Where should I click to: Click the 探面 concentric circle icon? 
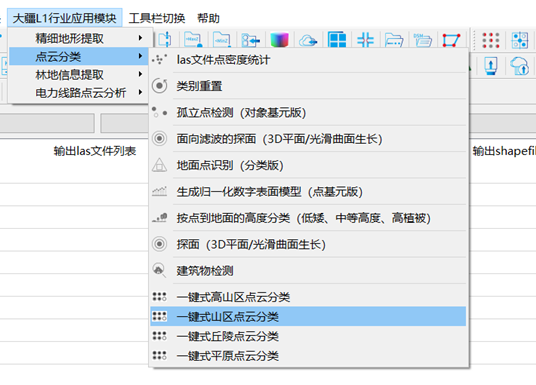point(159,244)
